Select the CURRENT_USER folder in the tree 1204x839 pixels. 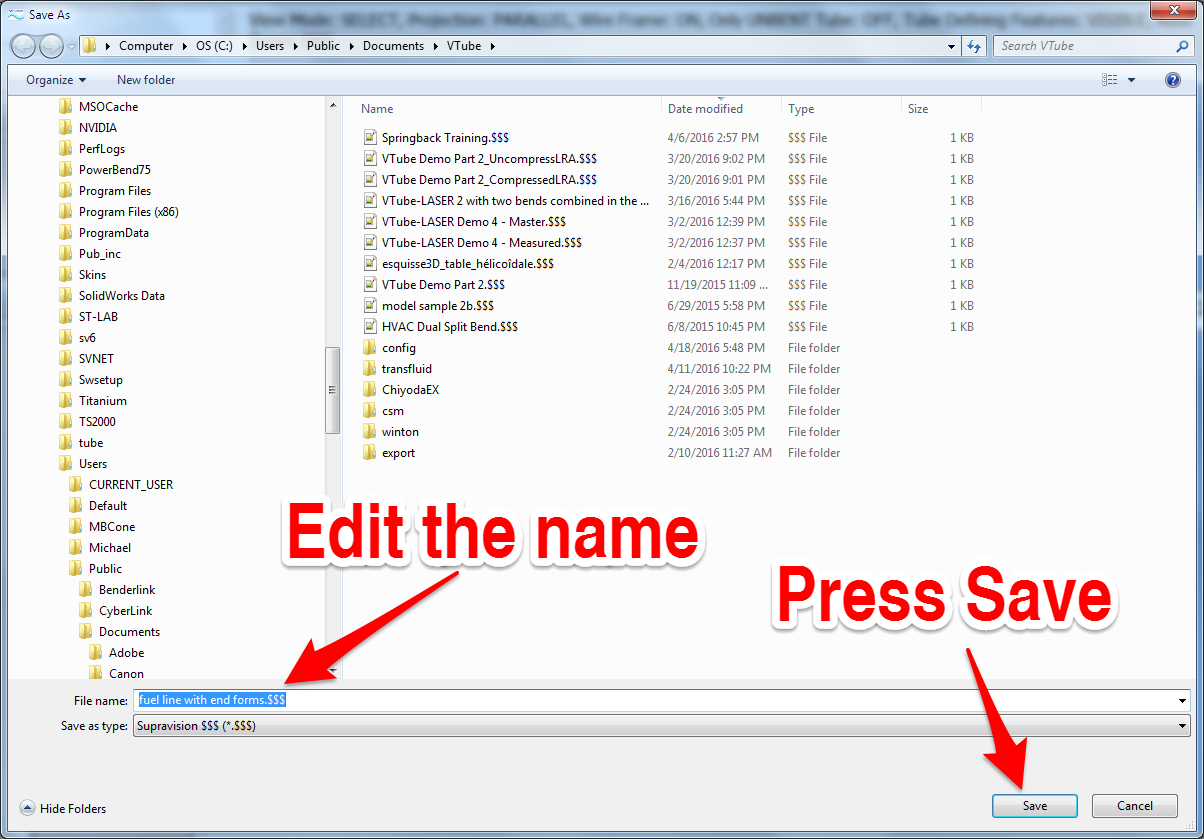click(x=130, y=485)
